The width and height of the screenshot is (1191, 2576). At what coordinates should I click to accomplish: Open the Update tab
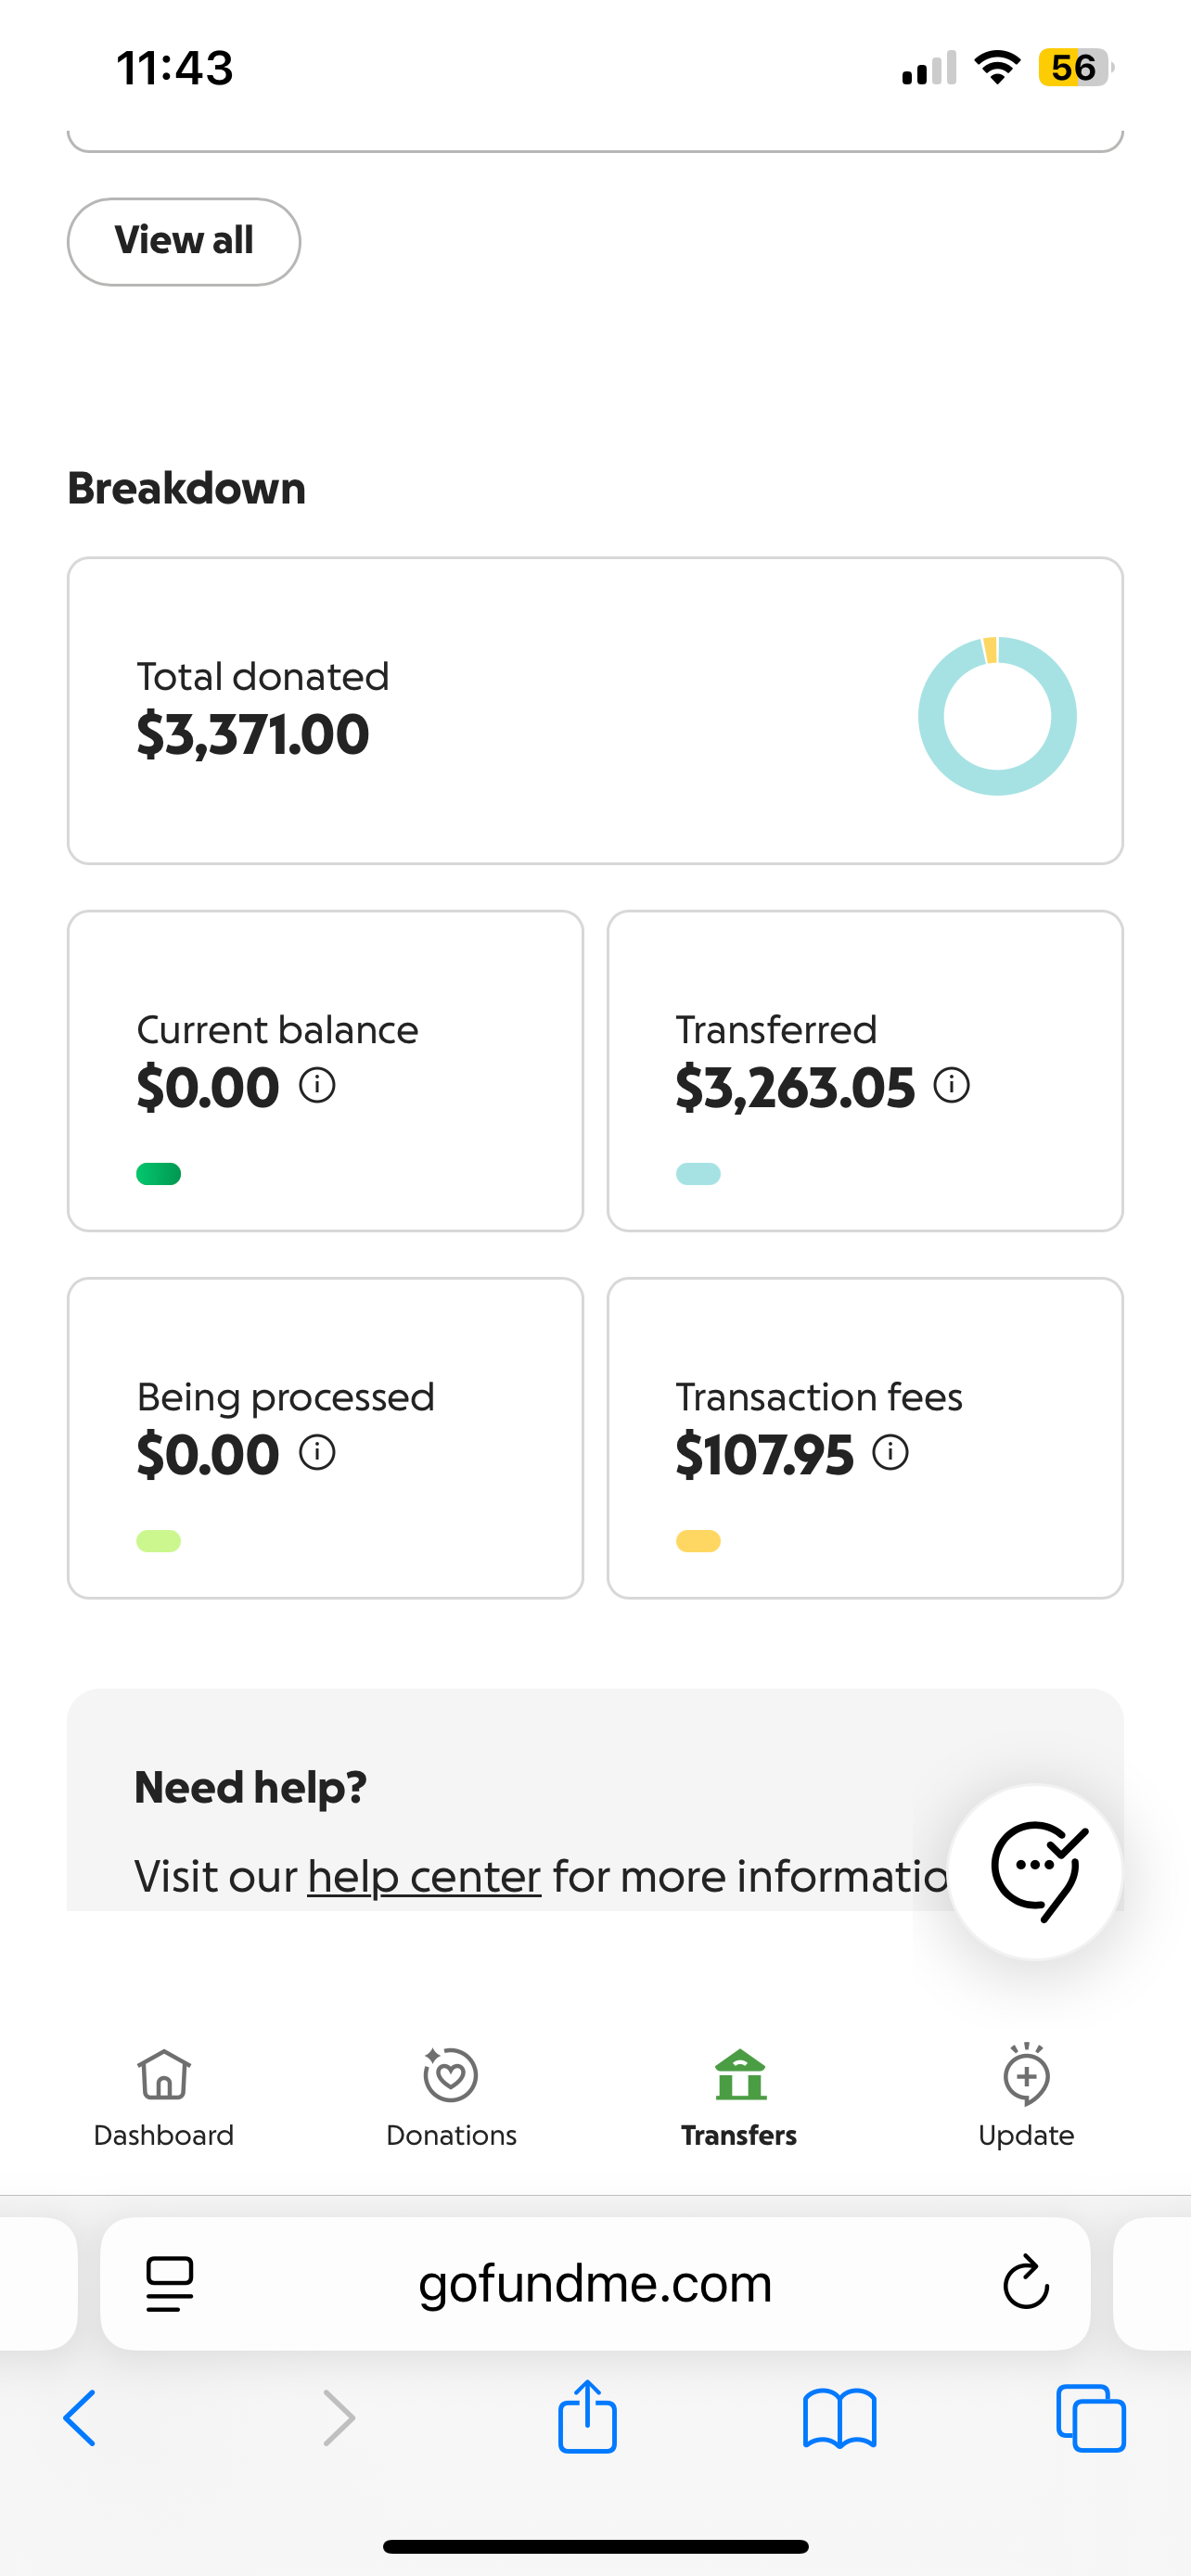1026,2095
